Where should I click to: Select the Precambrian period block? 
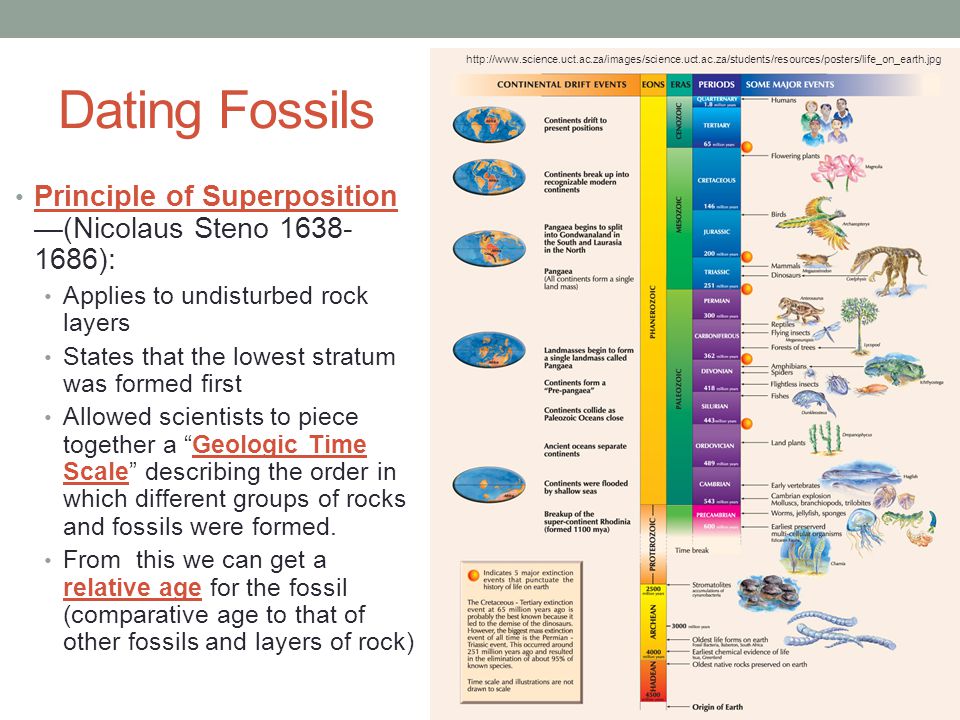[x=716, y=519]
